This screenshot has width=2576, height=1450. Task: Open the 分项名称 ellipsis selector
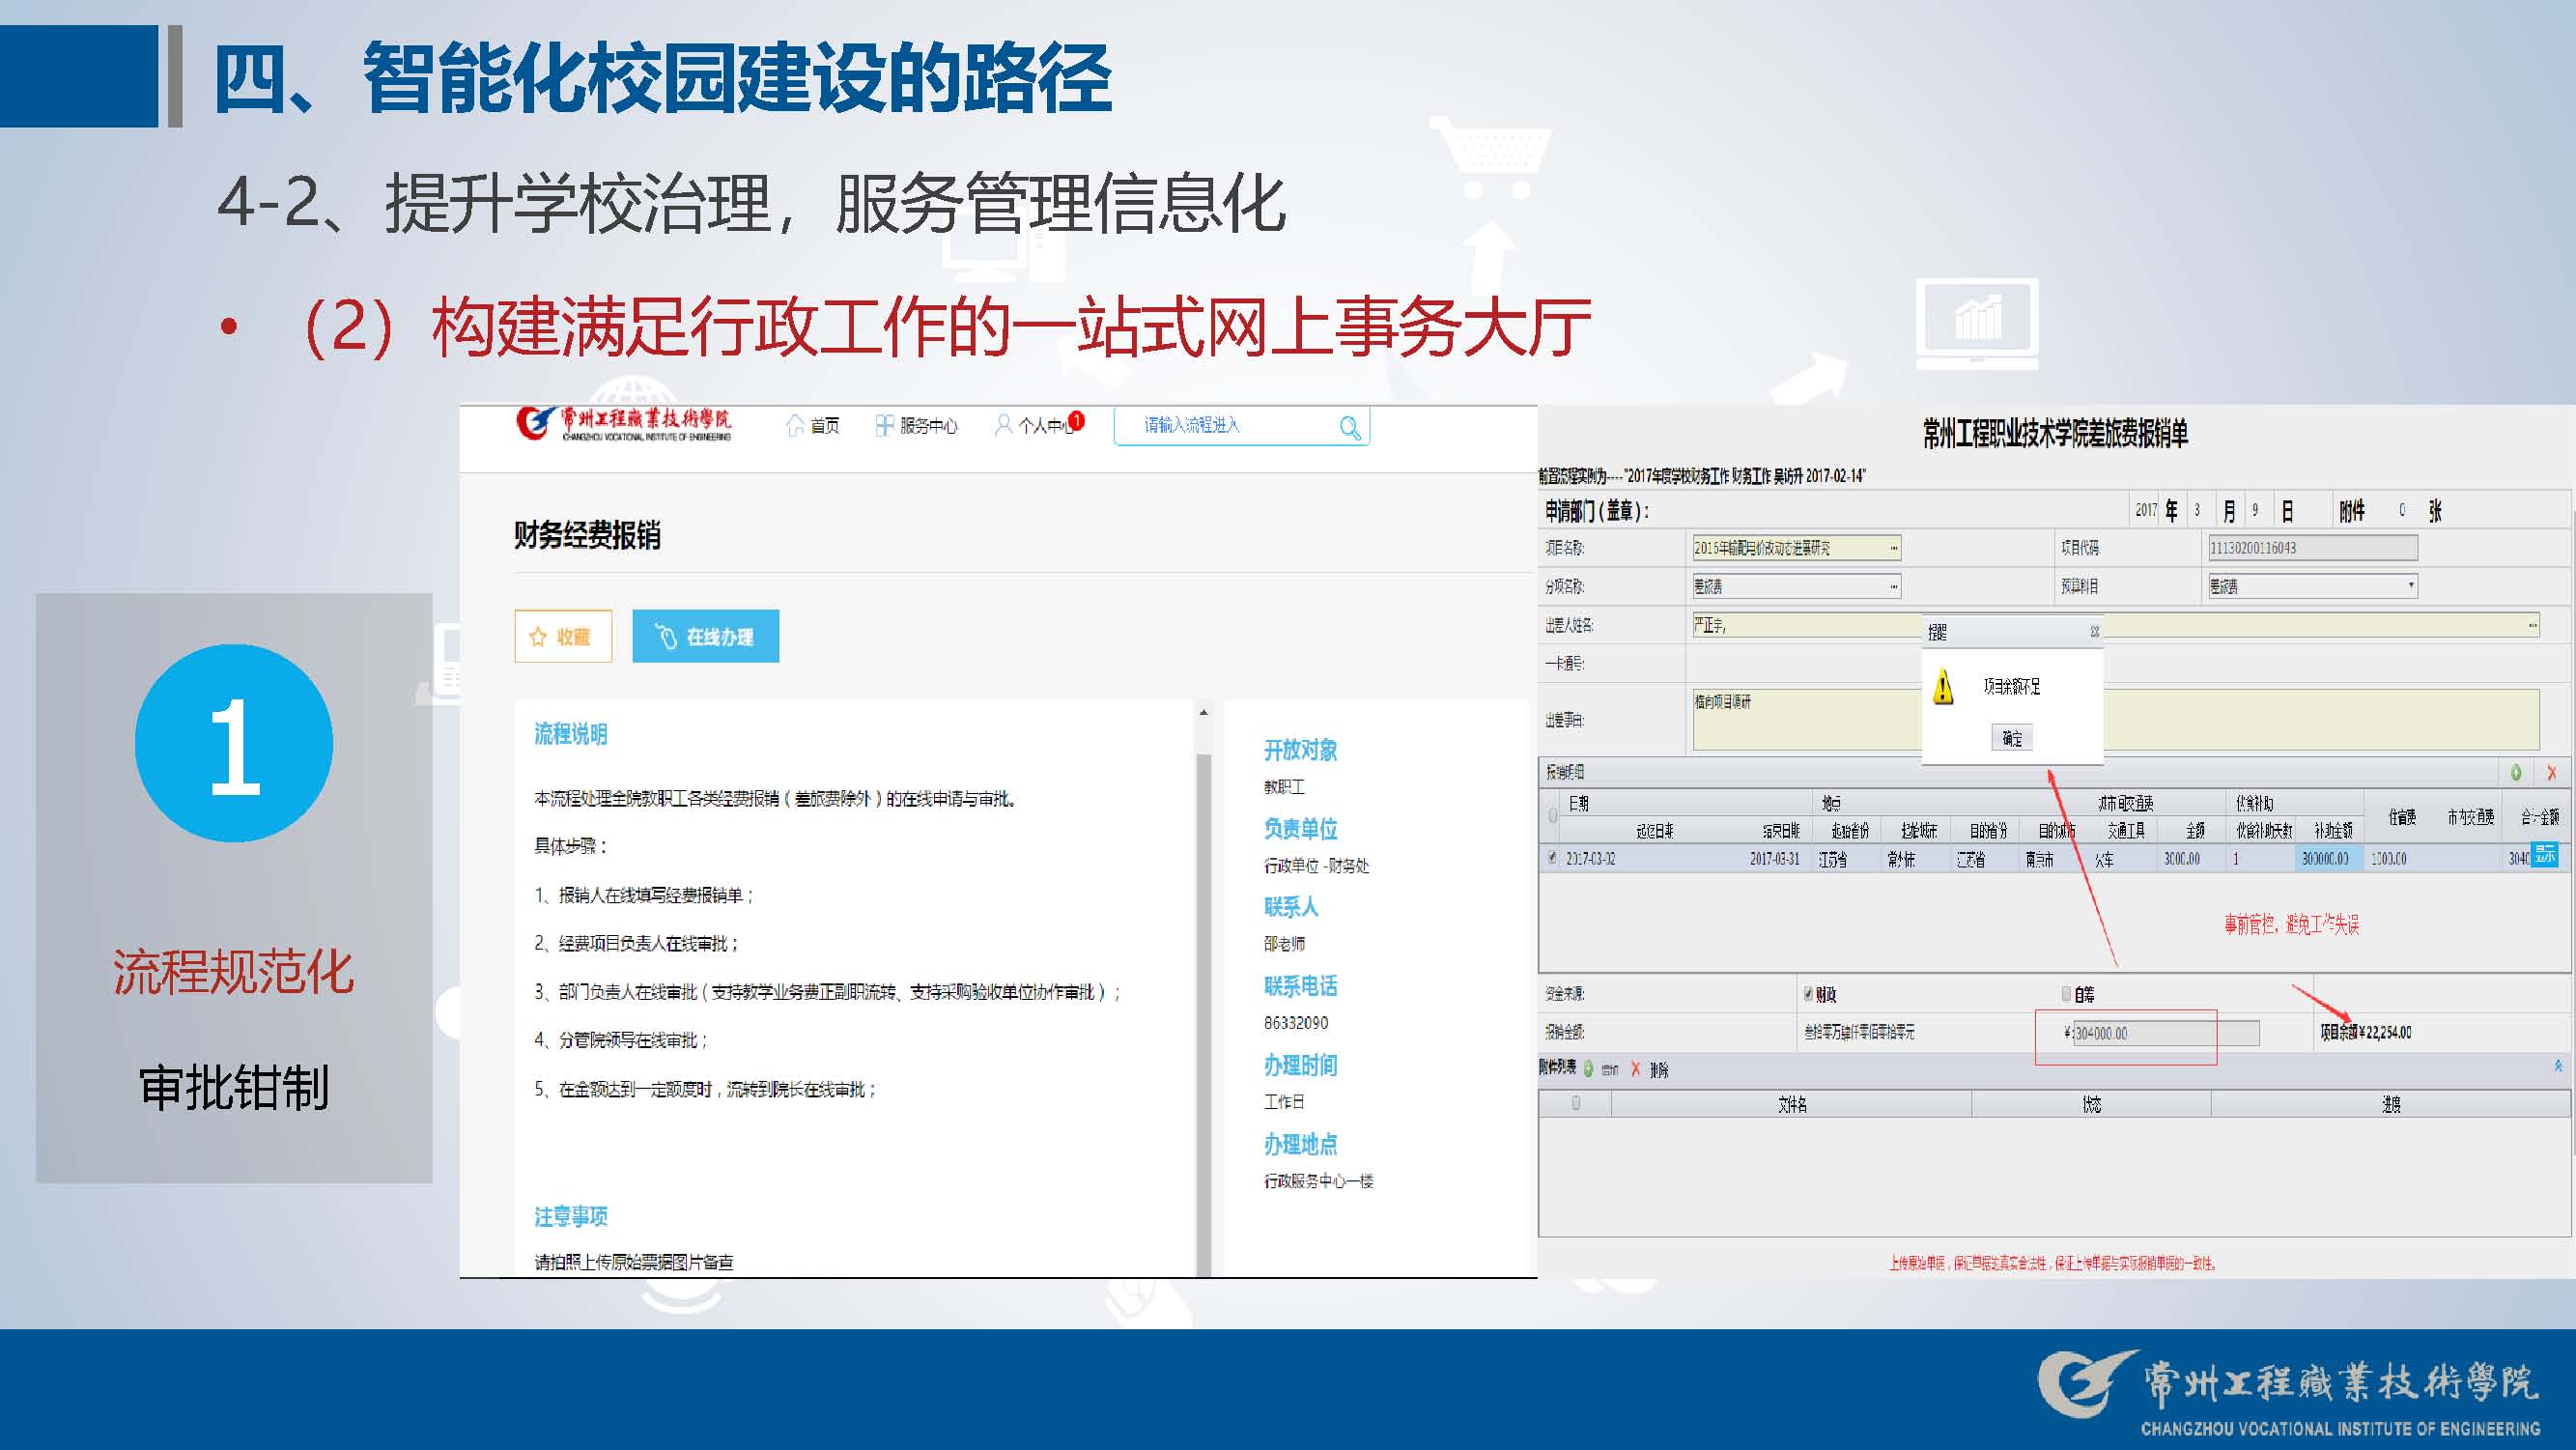(x=1893, y=586)
